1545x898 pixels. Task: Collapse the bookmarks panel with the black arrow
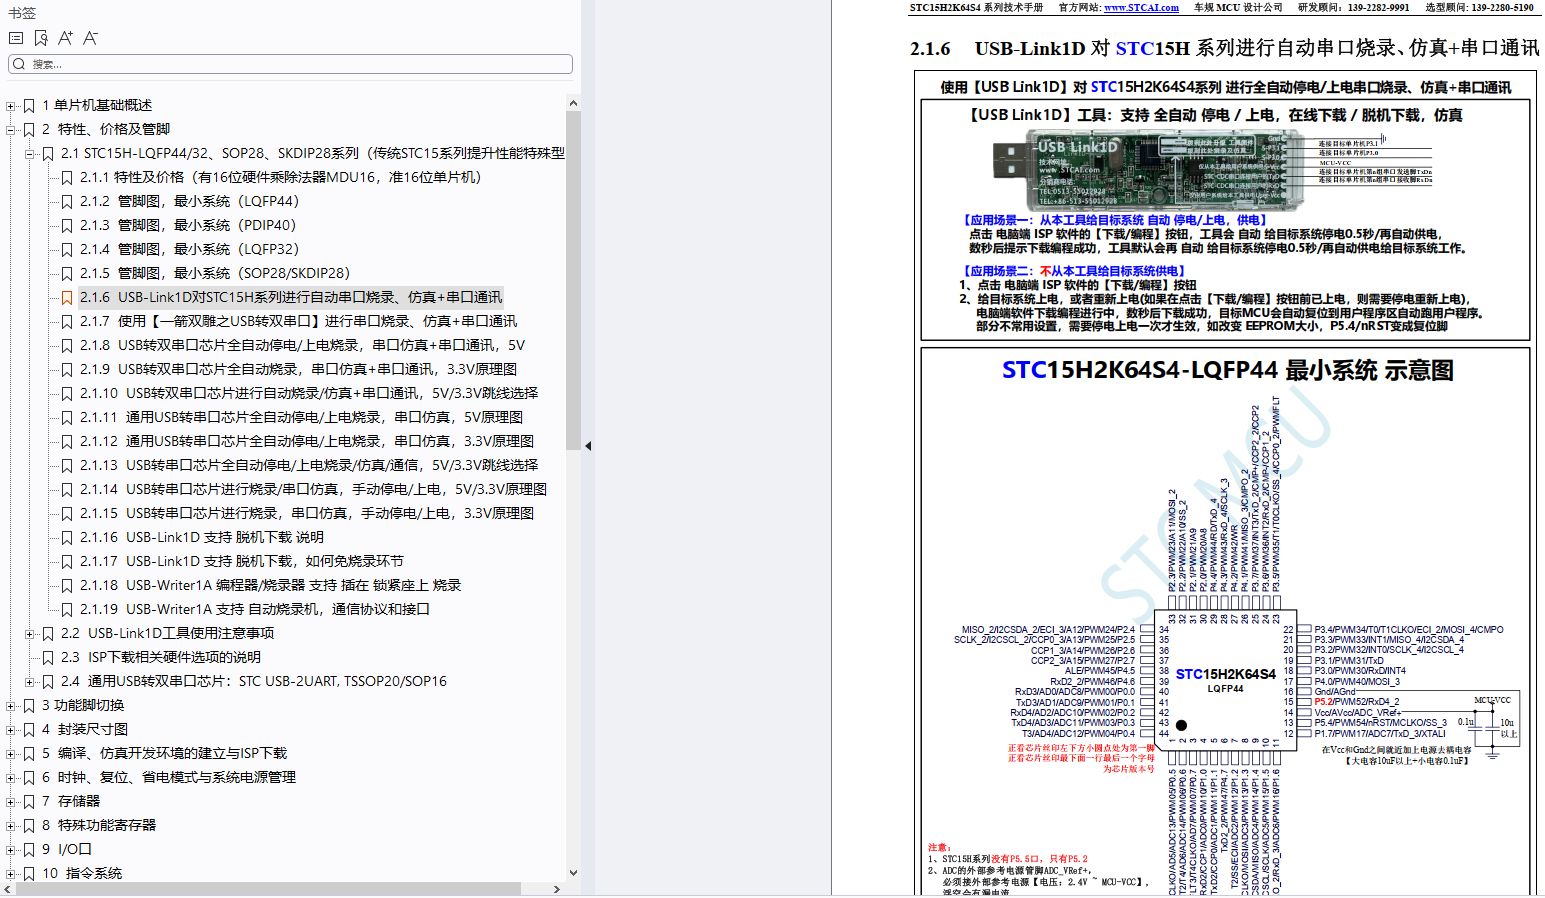point(588,446)
